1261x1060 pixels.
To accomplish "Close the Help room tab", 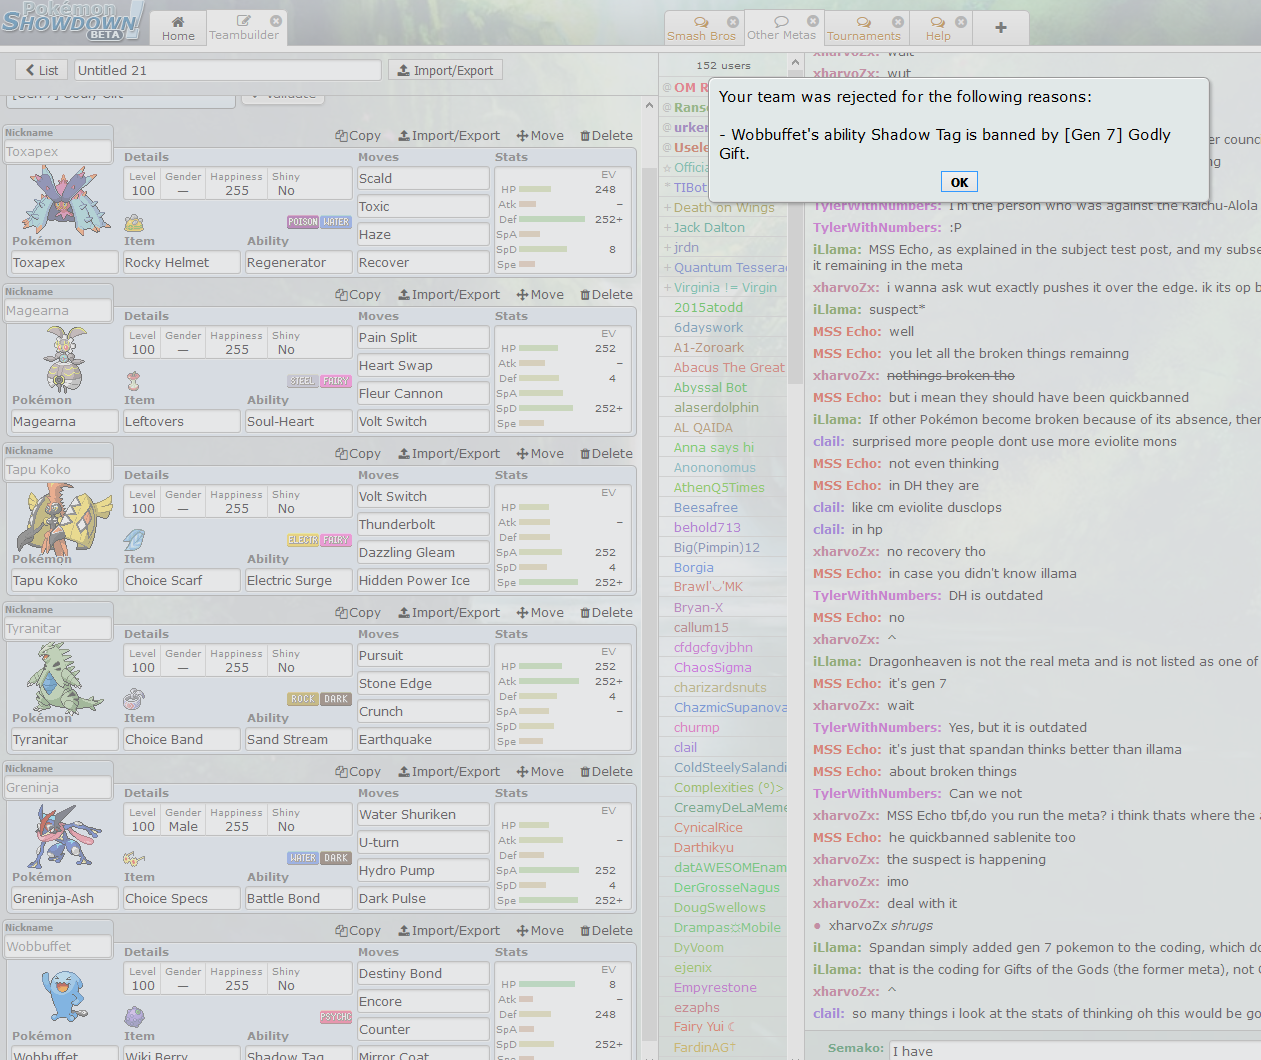I will click(x=961, y=21).
